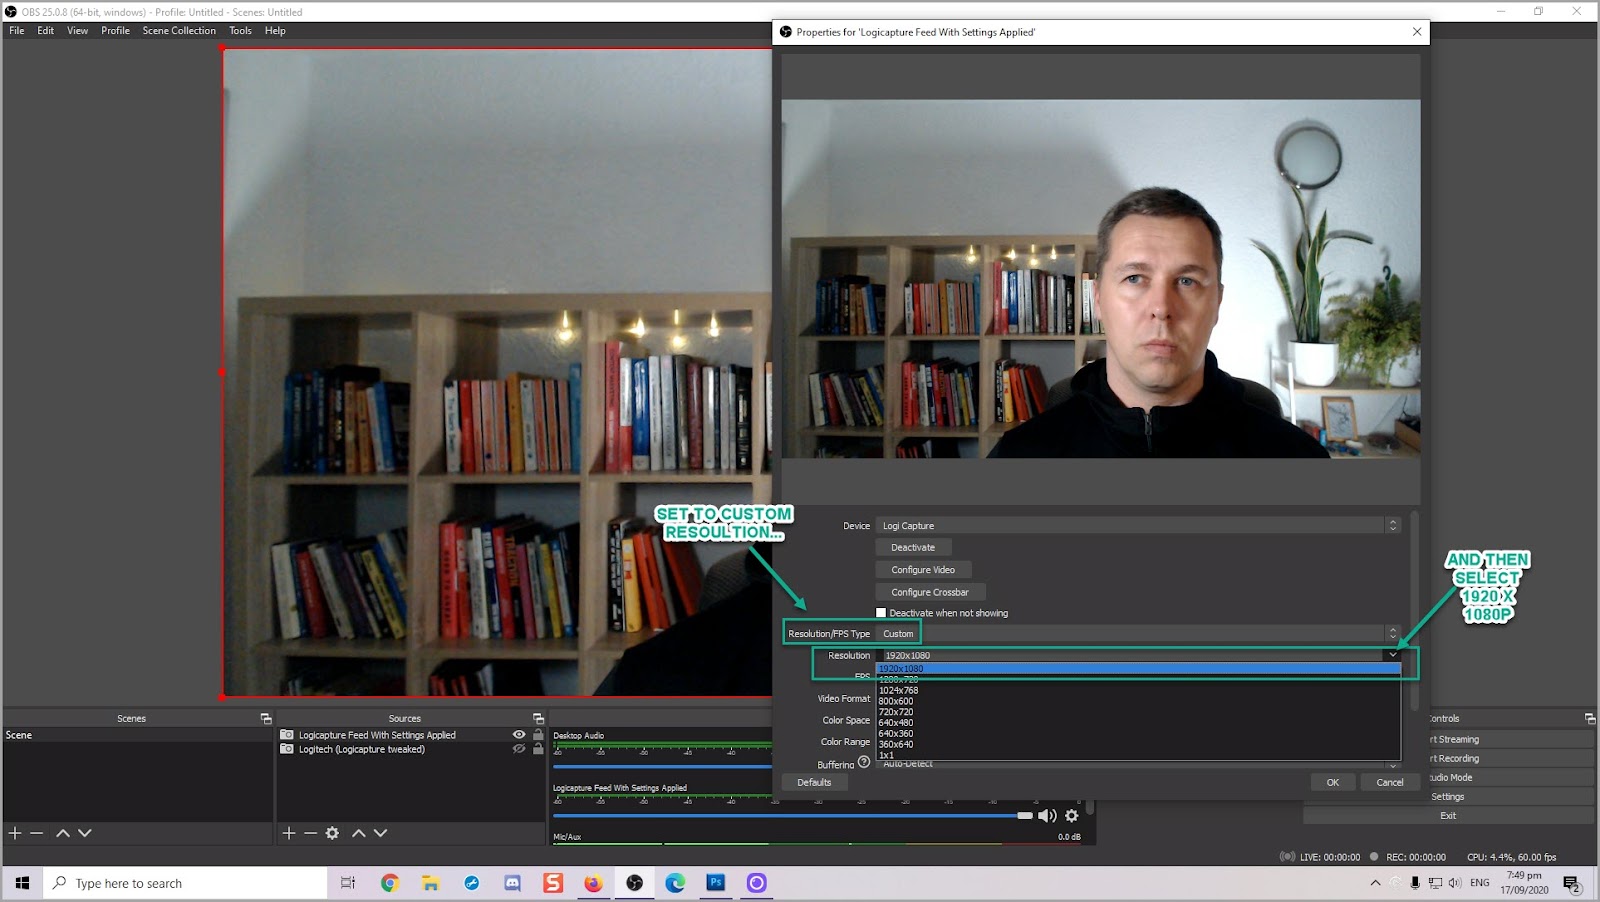Enable 'Deactivate when not showing' checkbox
1600x902 pixels.
coord(881,613)
